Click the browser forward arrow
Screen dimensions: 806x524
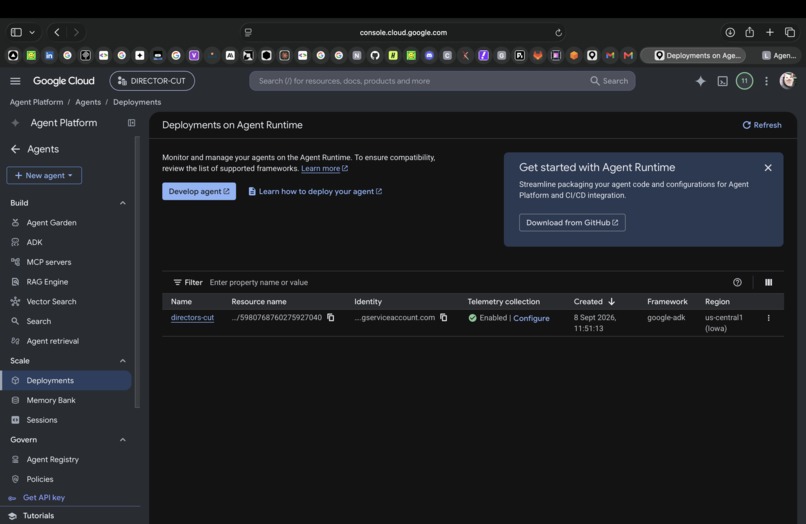(76, 32)
